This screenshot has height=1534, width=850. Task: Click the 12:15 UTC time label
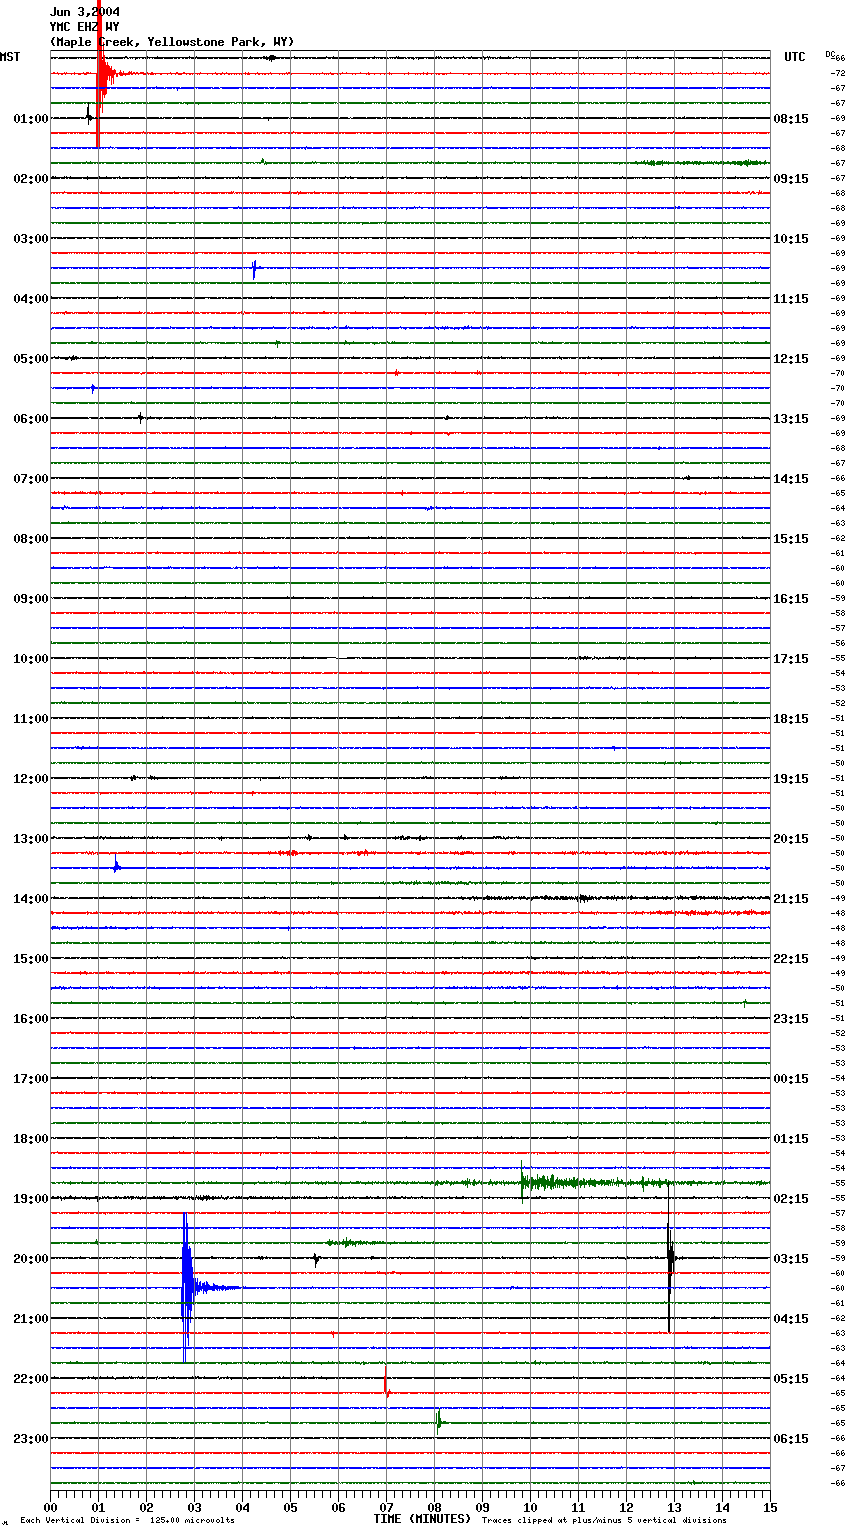791,359
